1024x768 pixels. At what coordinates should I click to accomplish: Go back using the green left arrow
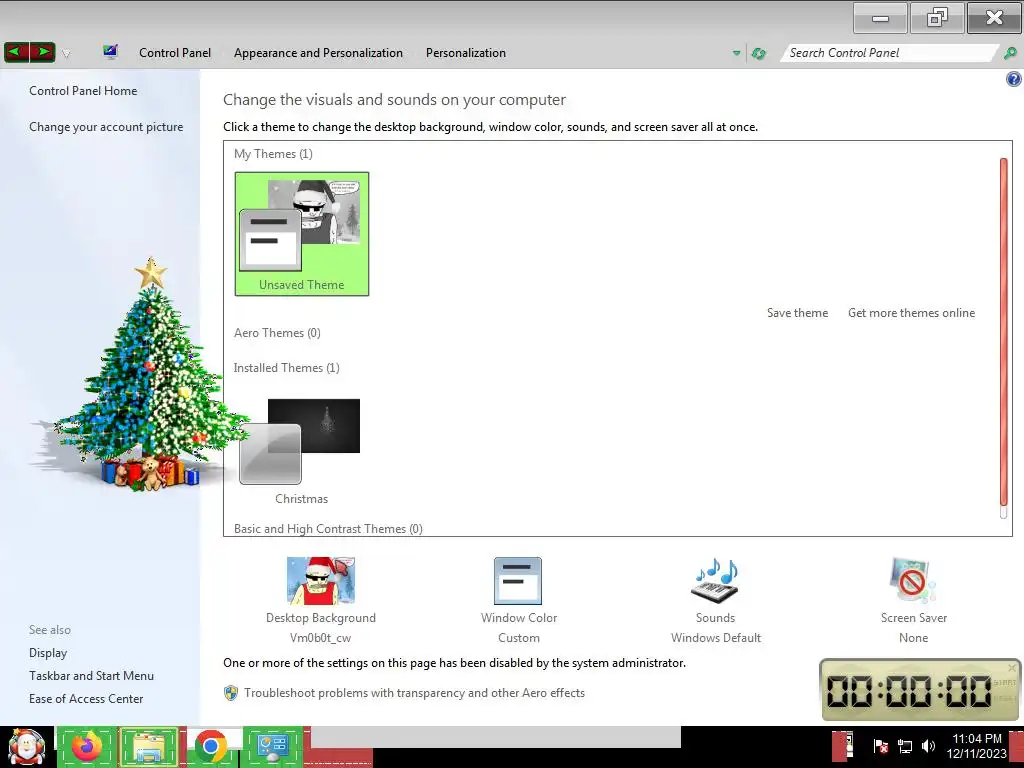click(16, 52)
